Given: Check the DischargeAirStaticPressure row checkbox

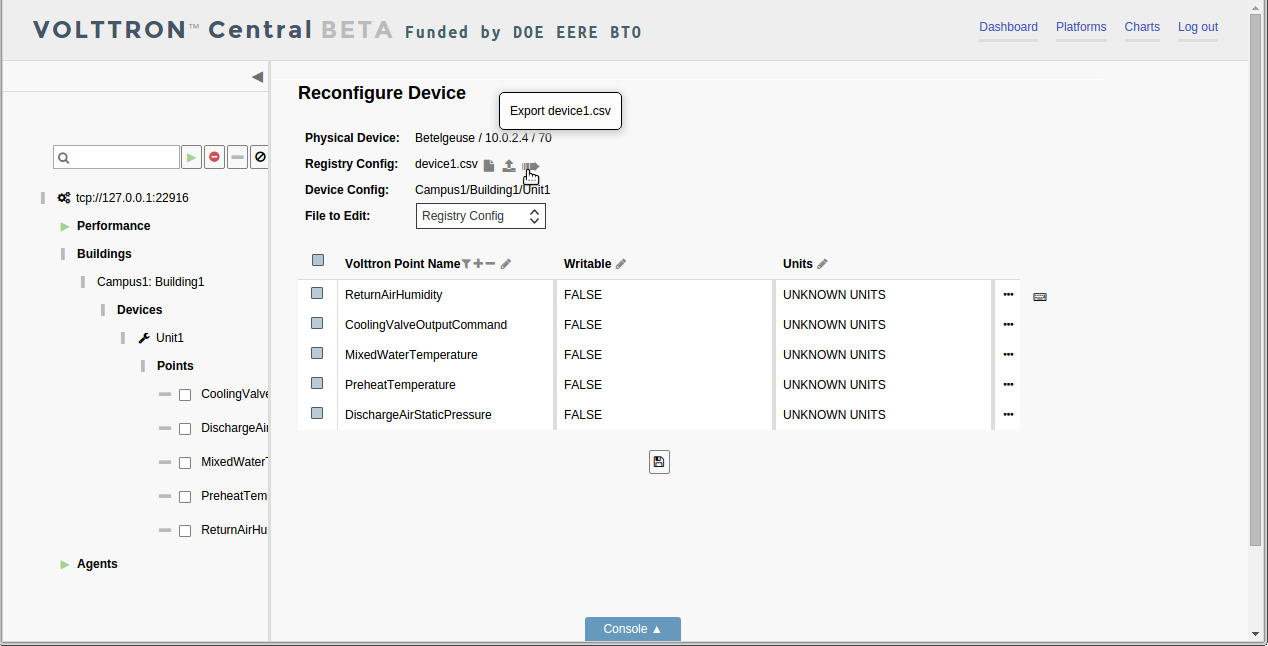Looking at the screenshot, I should coord(317,413).
